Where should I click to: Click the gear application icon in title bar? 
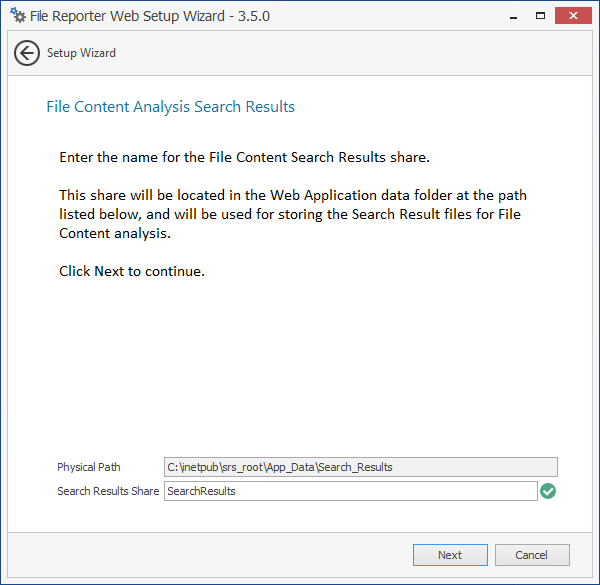(x=17, y=16)
